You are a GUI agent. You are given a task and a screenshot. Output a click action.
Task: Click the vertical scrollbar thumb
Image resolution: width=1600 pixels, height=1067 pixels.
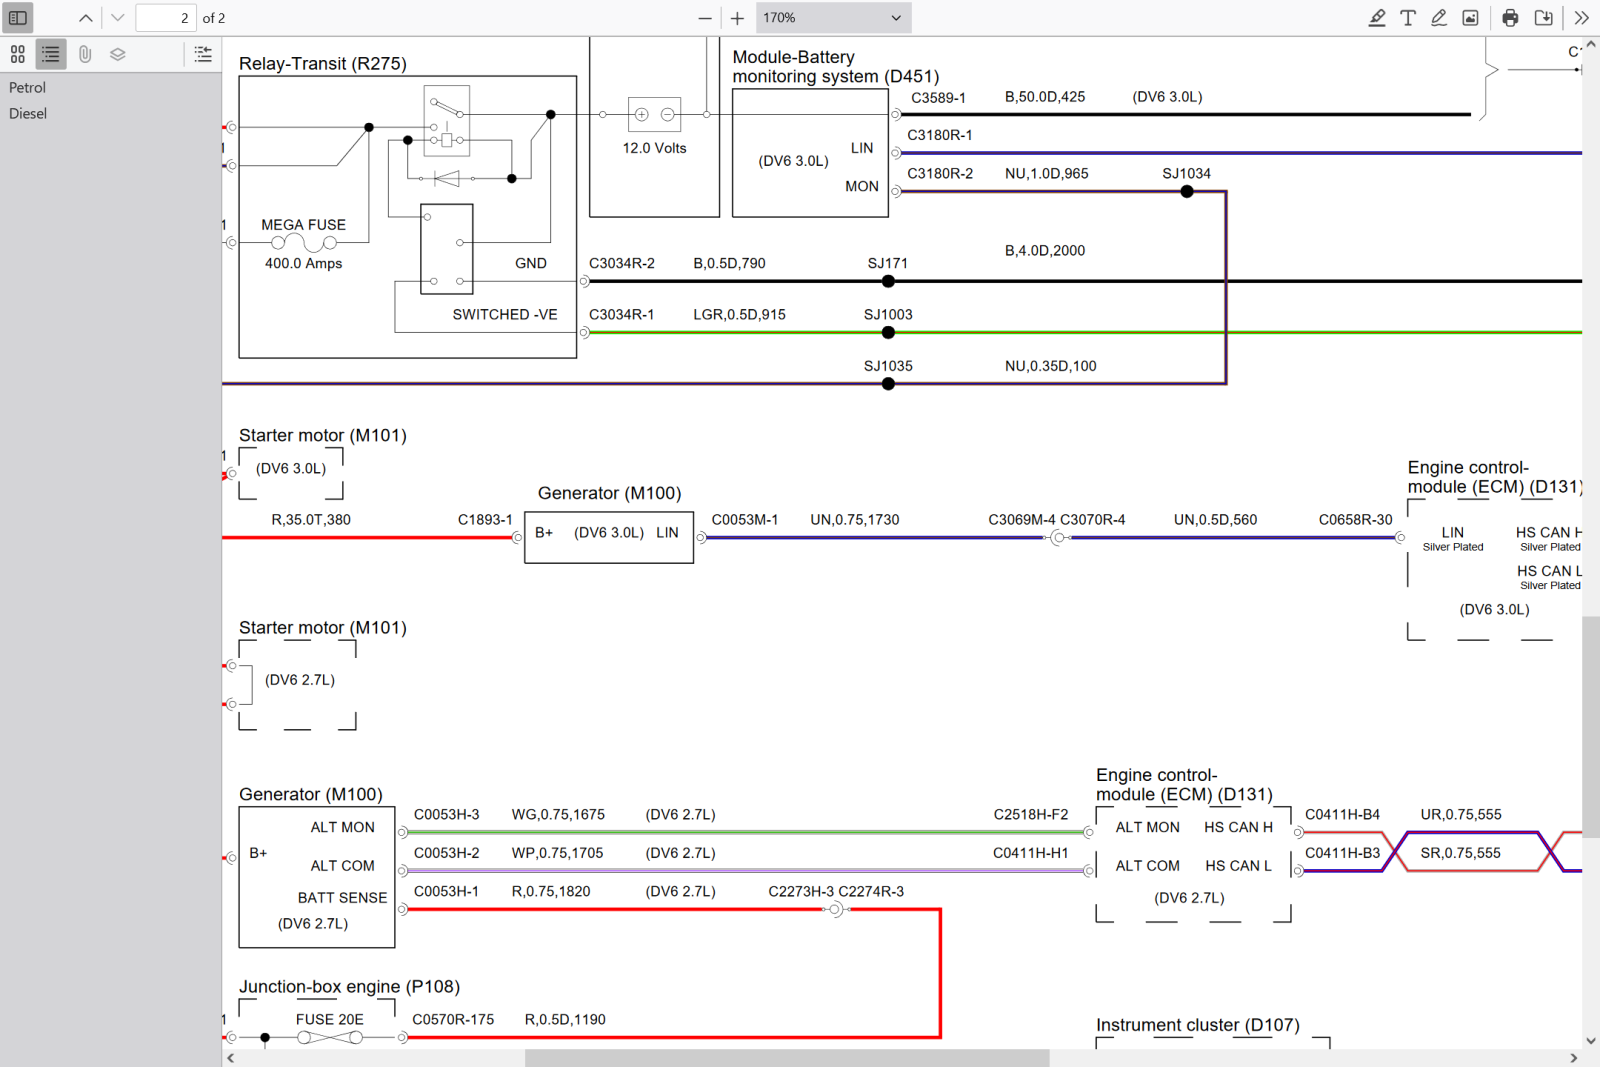(x=1591, y=727)
